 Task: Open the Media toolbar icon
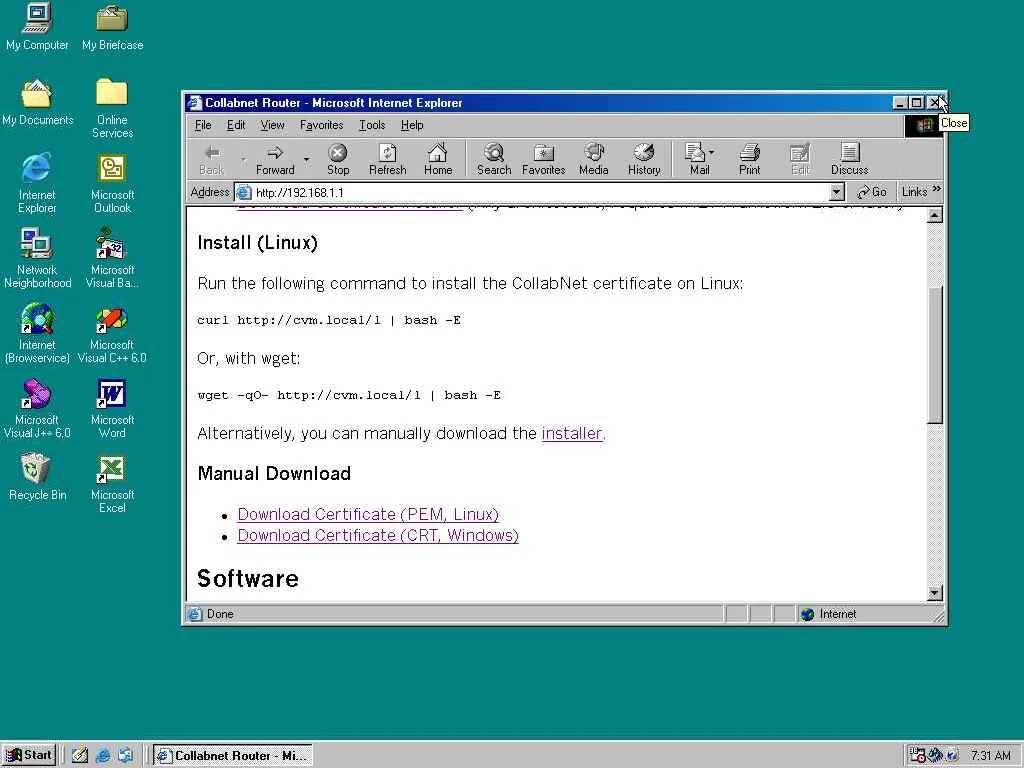click(x=594, y=159)
